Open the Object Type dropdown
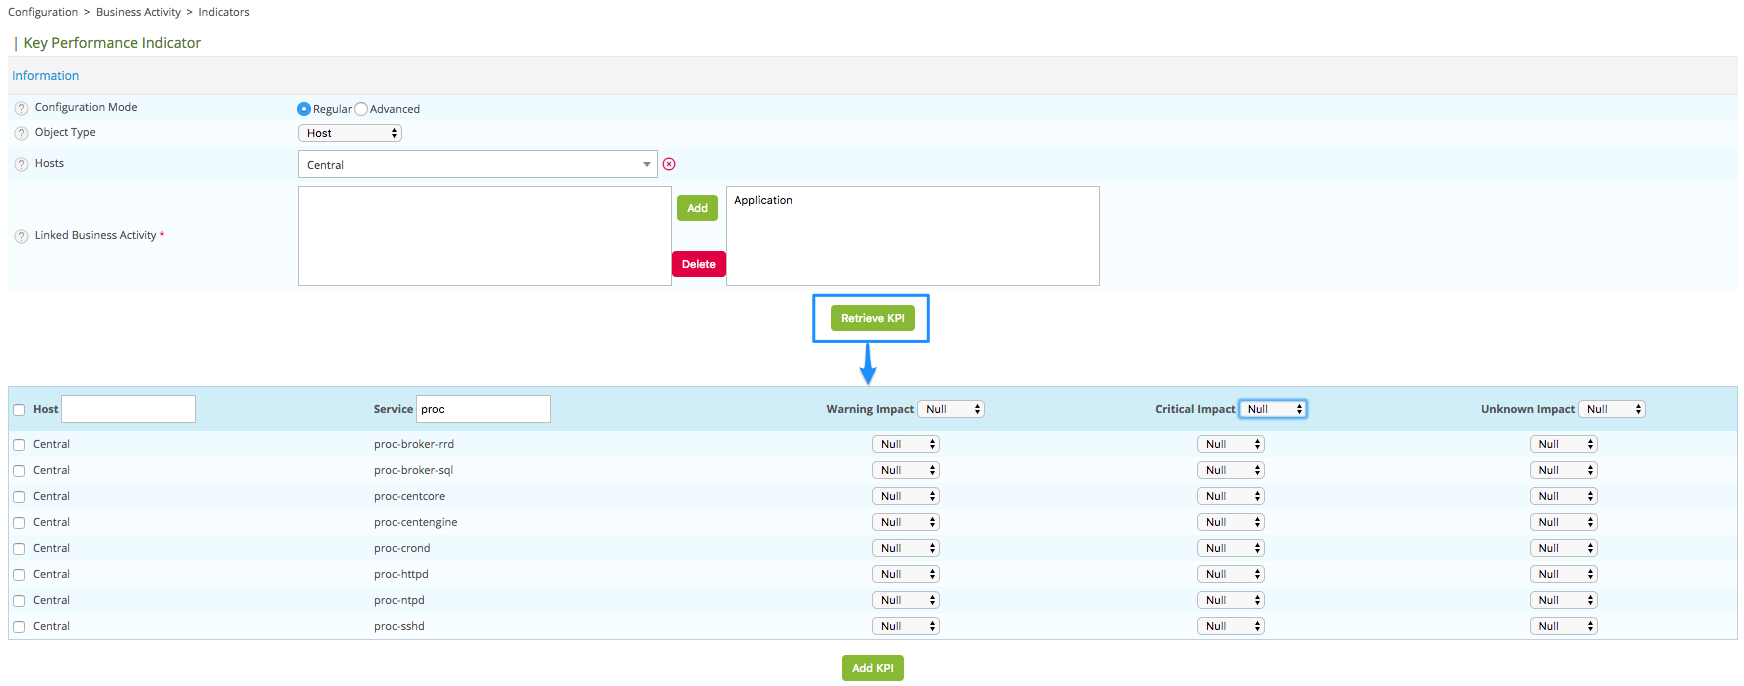Image resolution: width=1744 pixels, height=686 pixels. point(350,133)
